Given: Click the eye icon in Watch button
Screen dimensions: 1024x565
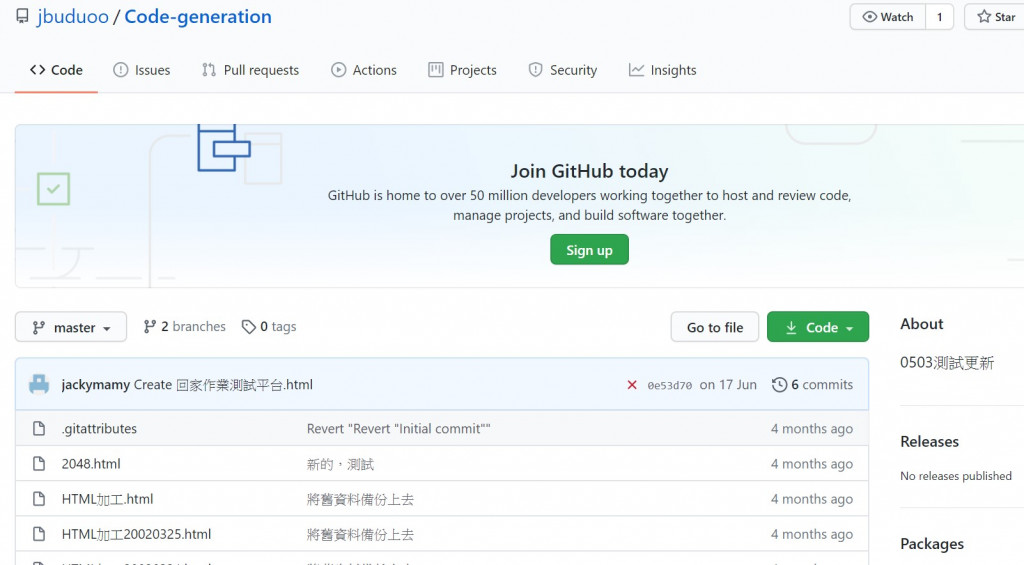Looking at the screenshot, I should [869, 17].
